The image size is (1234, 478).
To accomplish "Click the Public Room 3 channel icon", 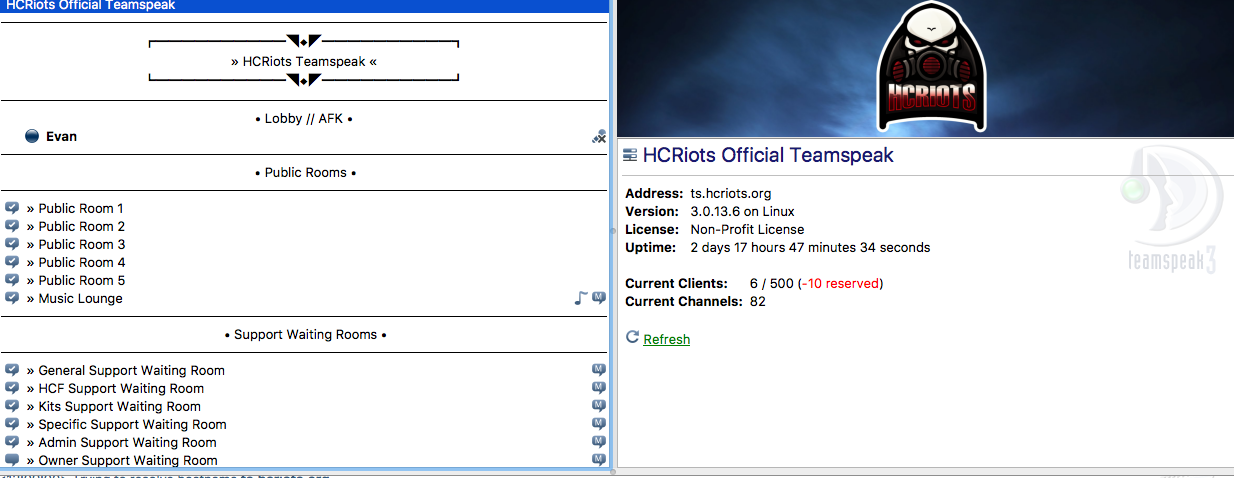I will (12, 244).
